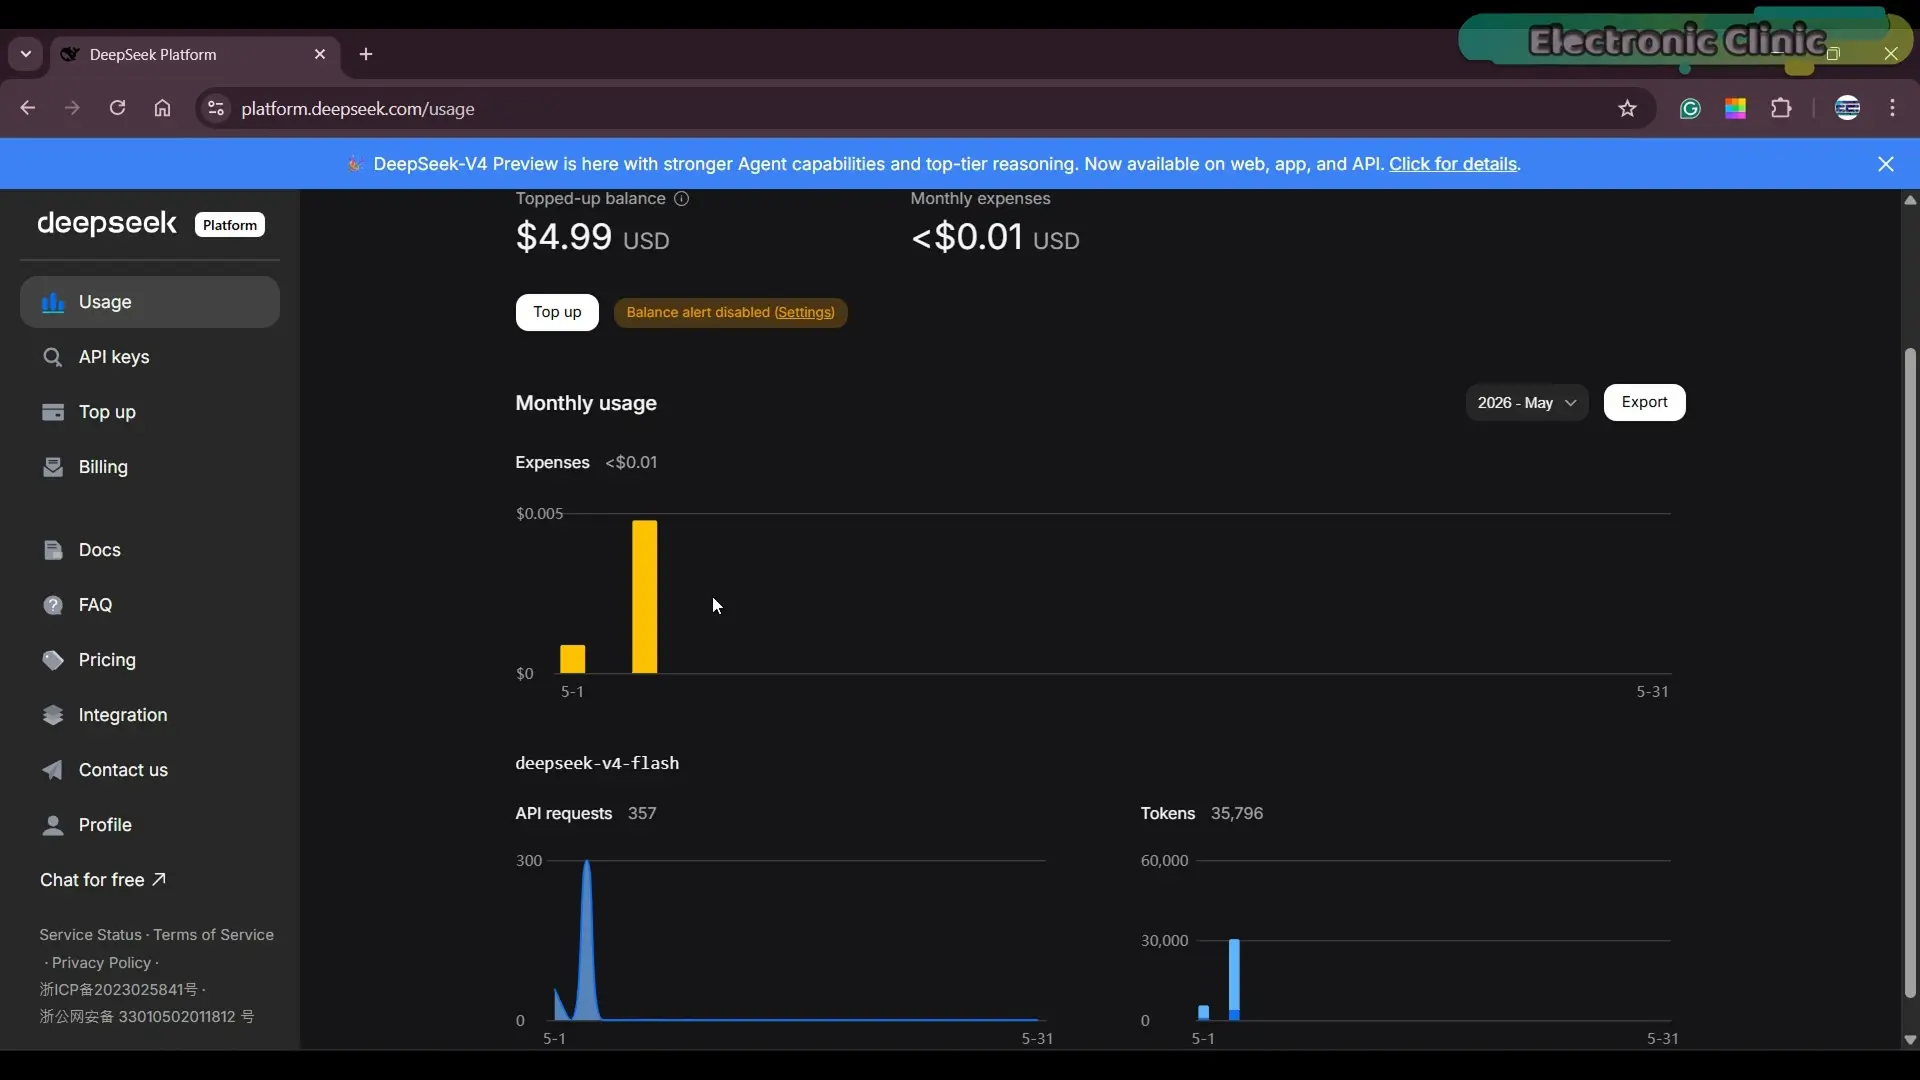The height and width of the screenshot is (1080, 1920).
Task: Open site information icon in address bar
Action: pos(215,108)
